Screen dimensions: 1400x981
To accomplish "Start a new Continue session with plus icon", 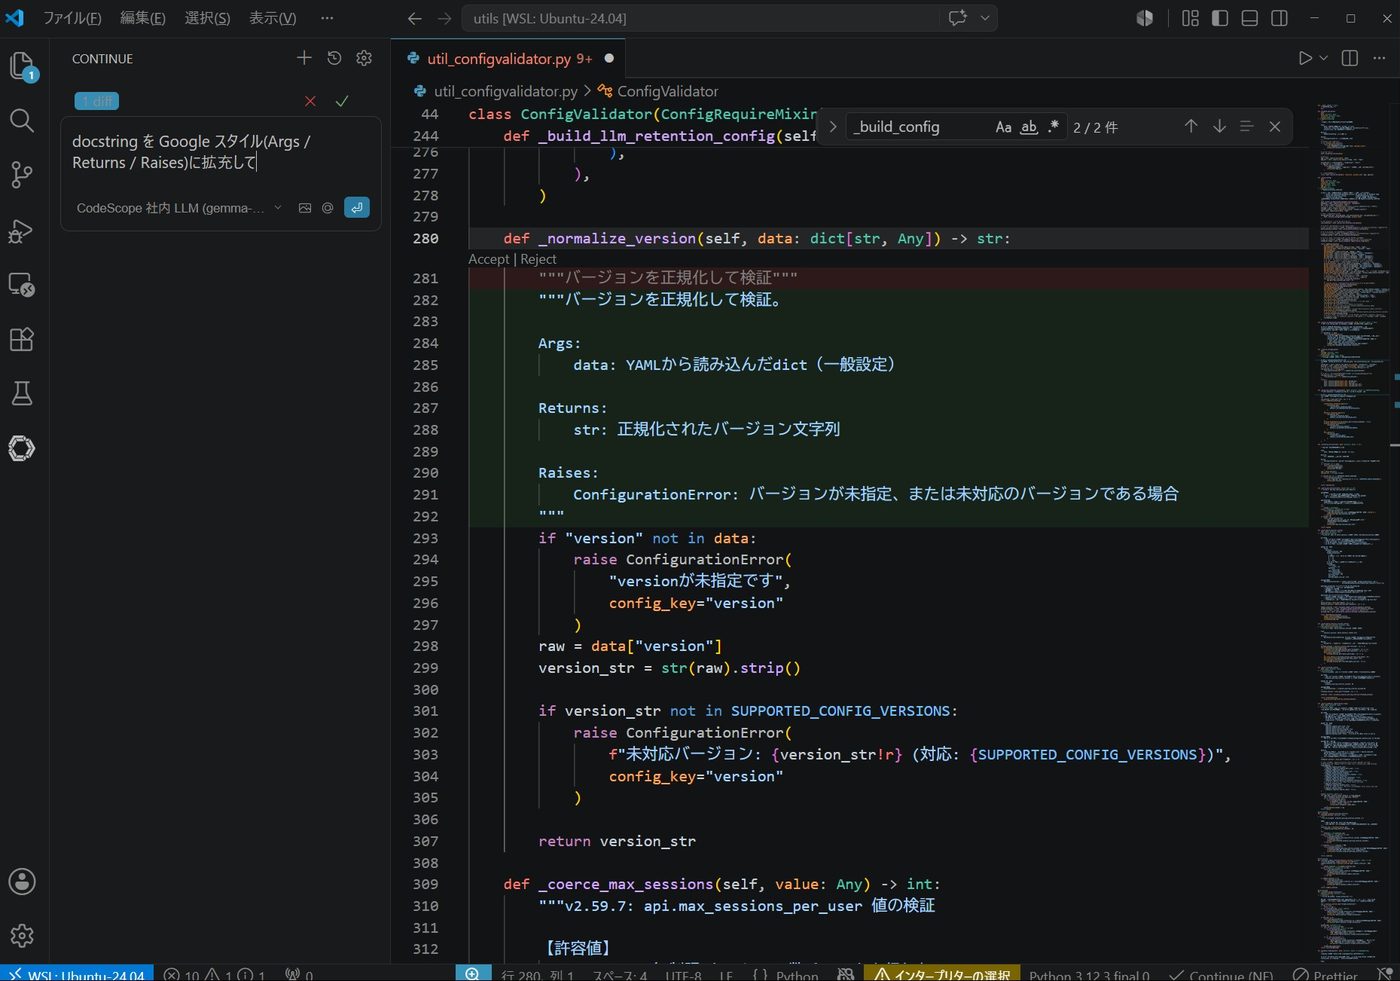I will coord(304,58).
